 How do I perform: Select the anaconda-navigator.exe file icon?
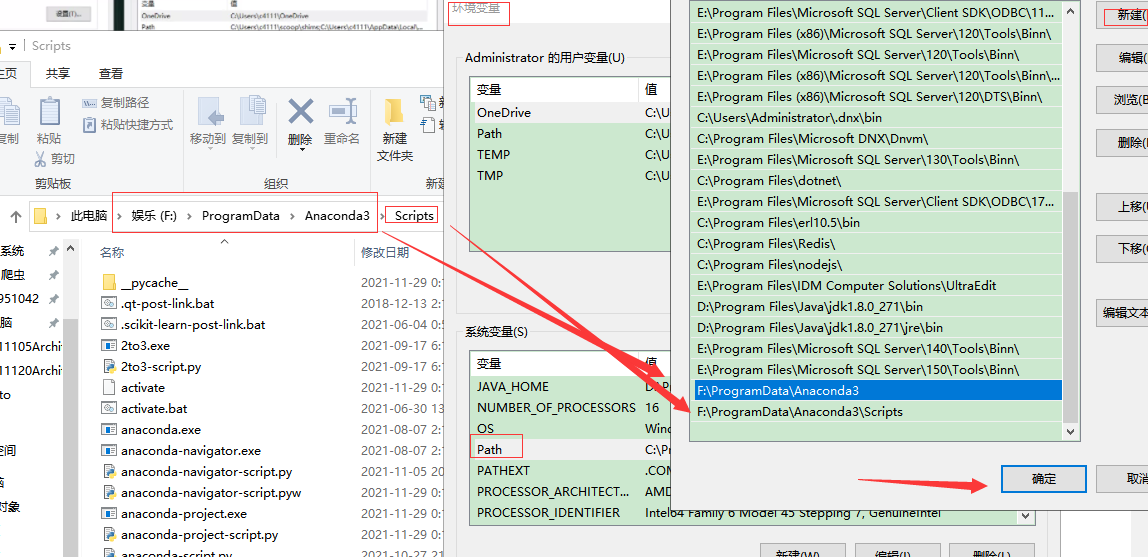pyautogui.click(x=109, y=451)
